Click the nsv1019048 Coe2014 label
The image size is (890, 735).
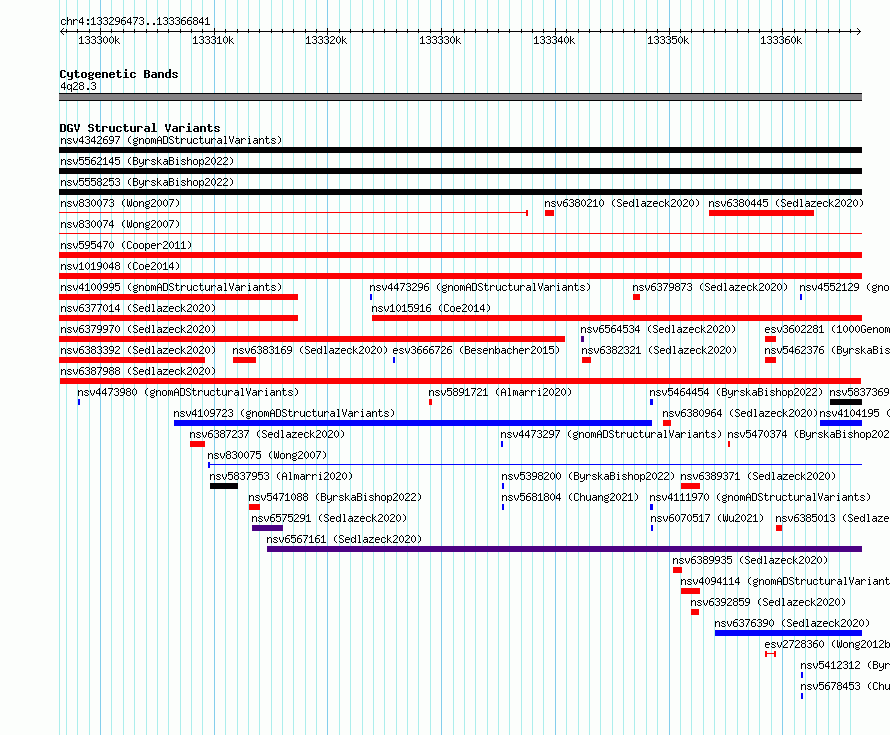click(x=120, y=266)
